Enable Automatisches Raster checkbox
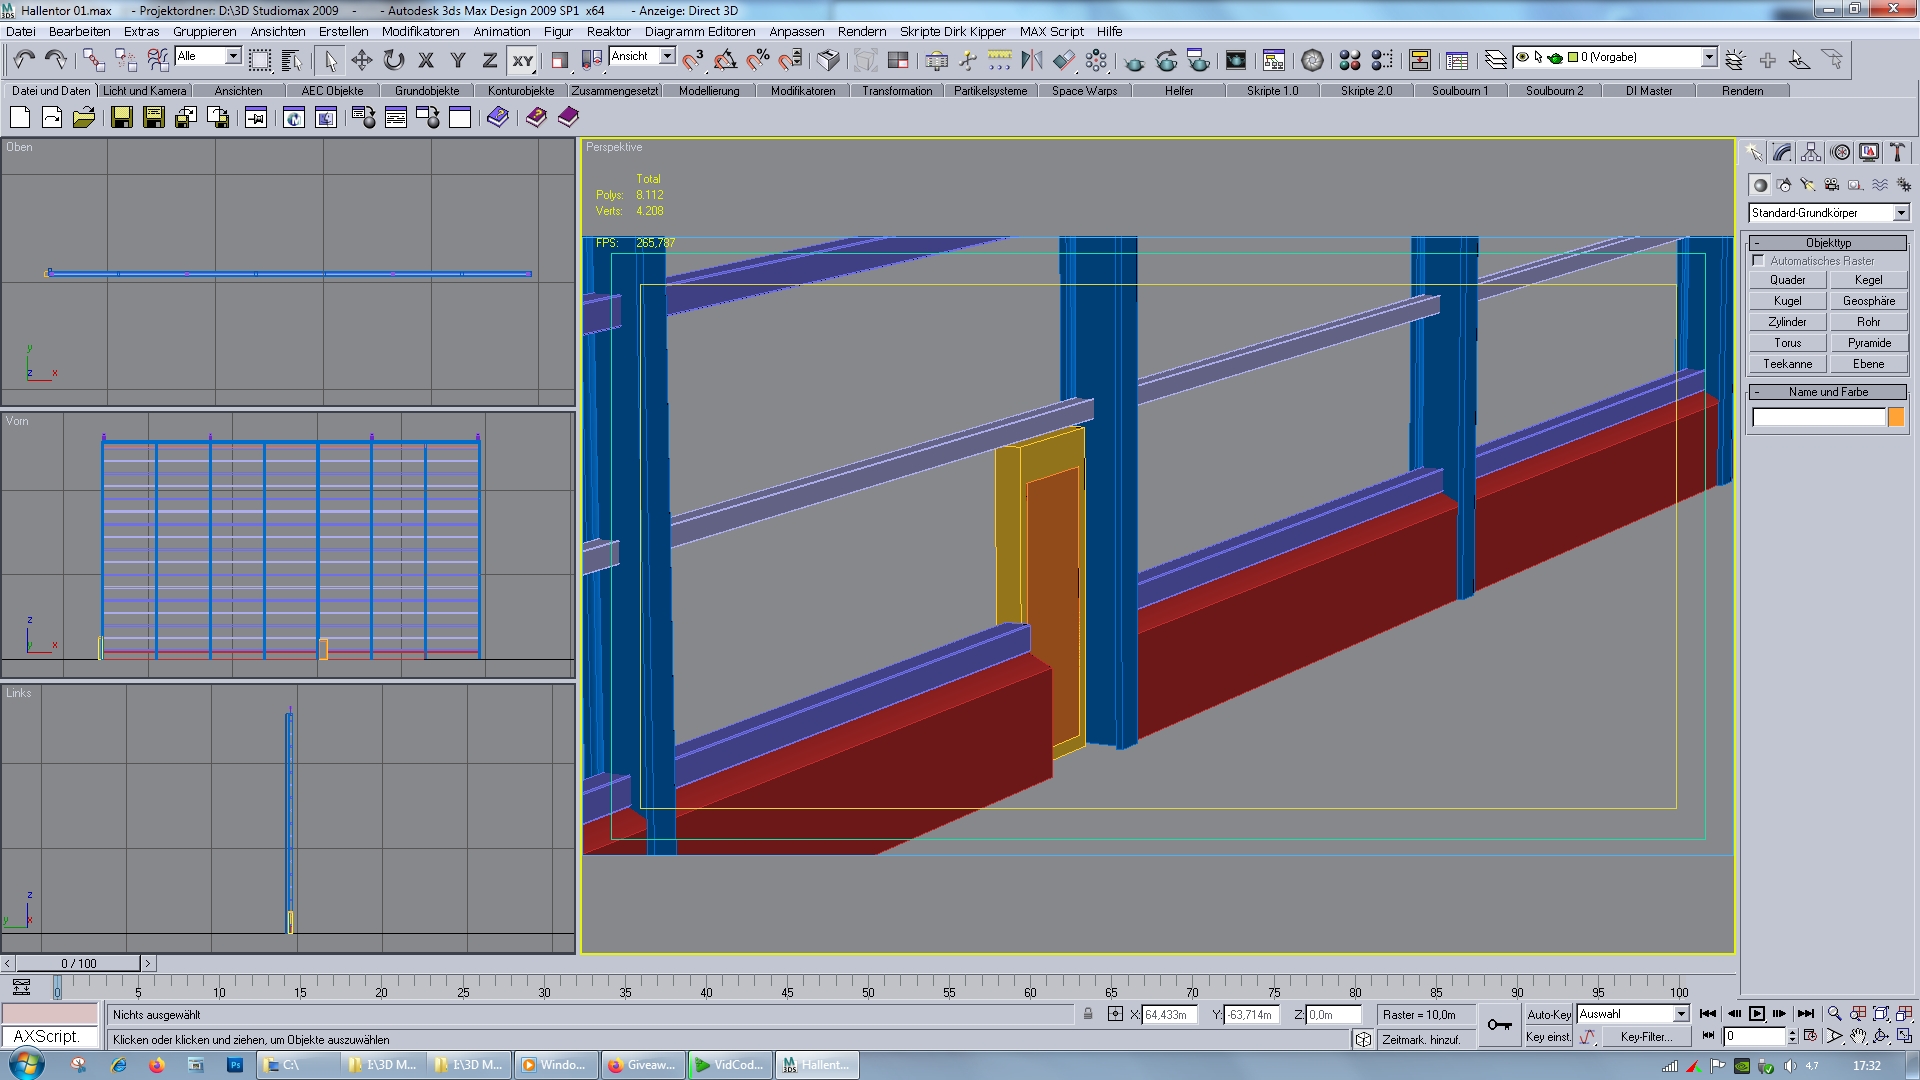The image size is (1920, 1080). (x=1758, y=260)
